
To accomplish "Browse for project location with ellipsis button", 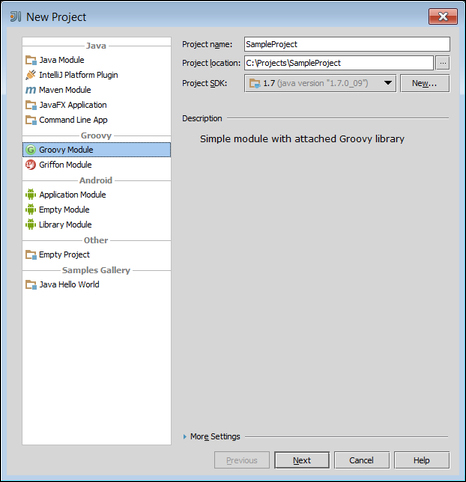I will click(x=443, y=63).
